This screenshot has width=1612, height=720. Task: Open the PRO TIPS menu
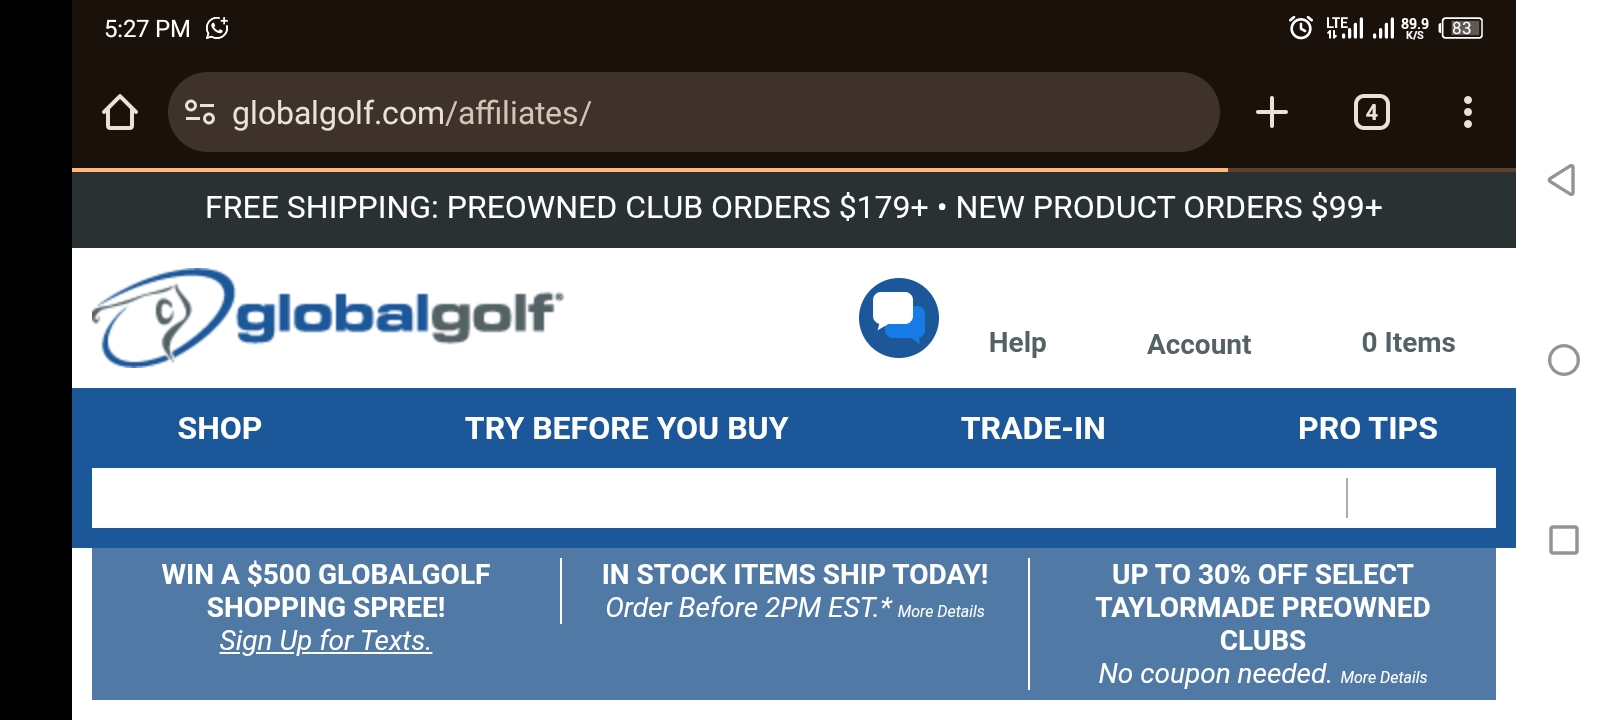(x=1367, y=428)
